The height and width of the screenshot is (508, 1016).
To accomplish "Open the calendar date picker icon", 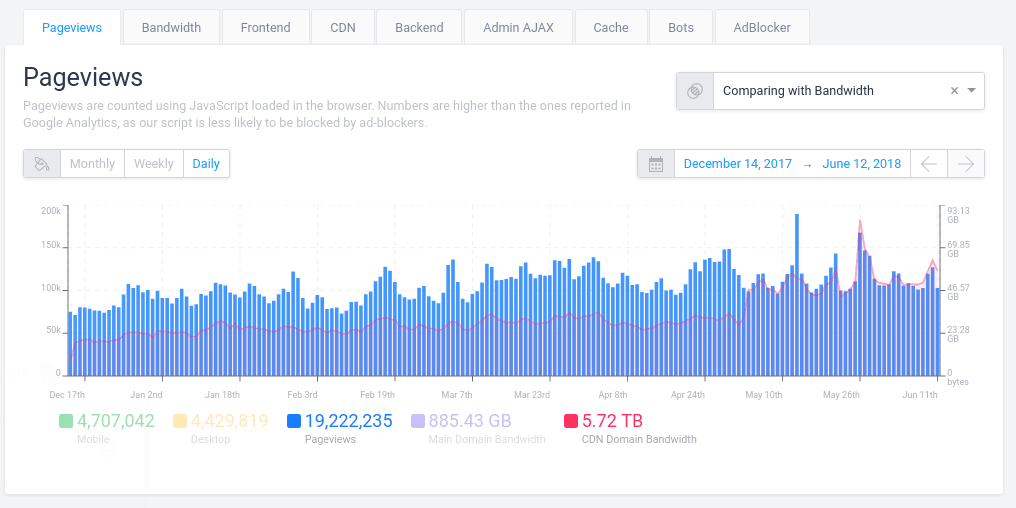I will pos(656,163).
